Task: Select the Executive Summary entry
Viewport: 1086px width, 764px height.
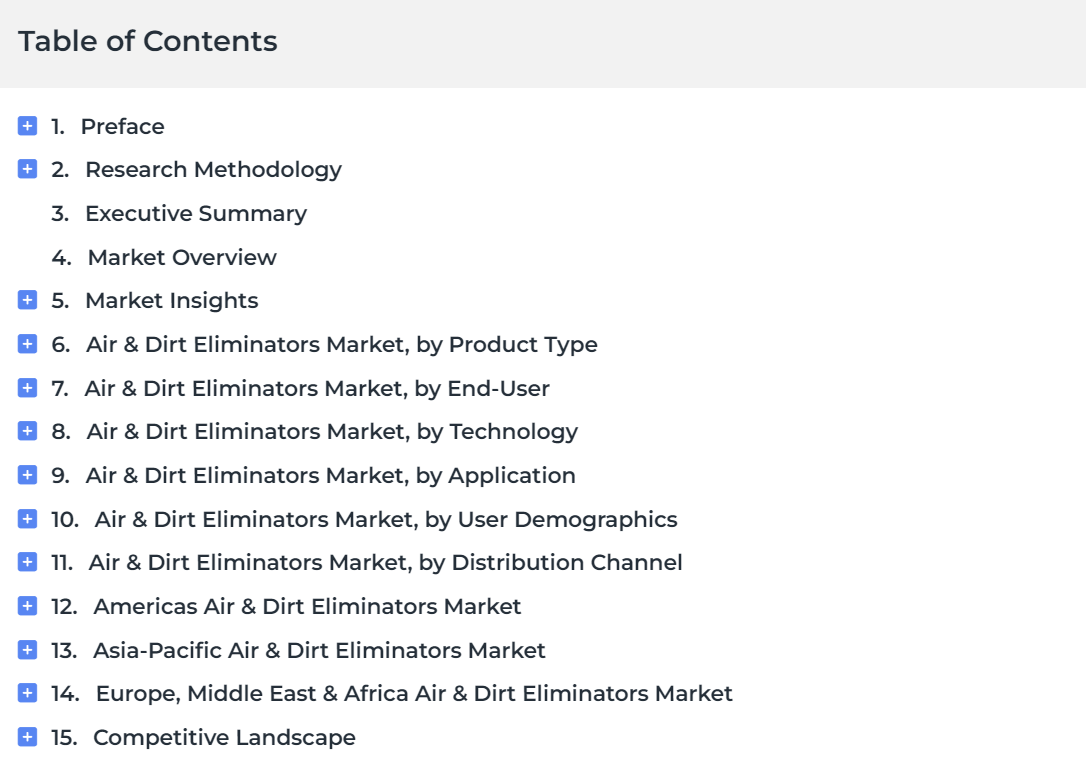Action: (x=195, y=213)
